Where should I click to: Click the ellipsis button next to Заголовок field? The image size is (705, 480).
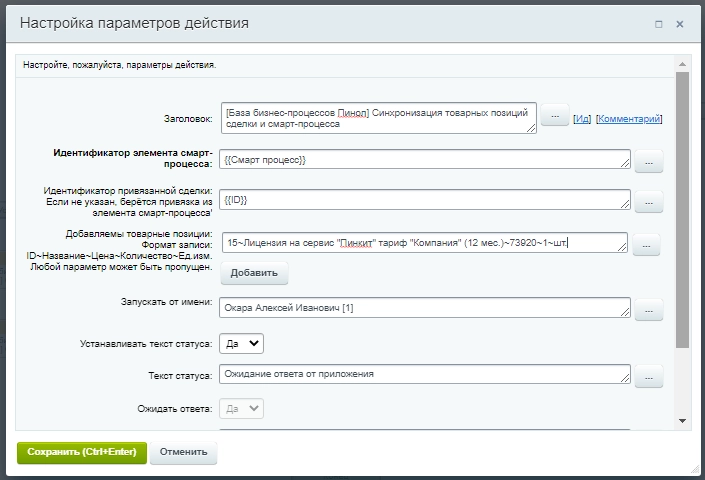pos(554,117)
